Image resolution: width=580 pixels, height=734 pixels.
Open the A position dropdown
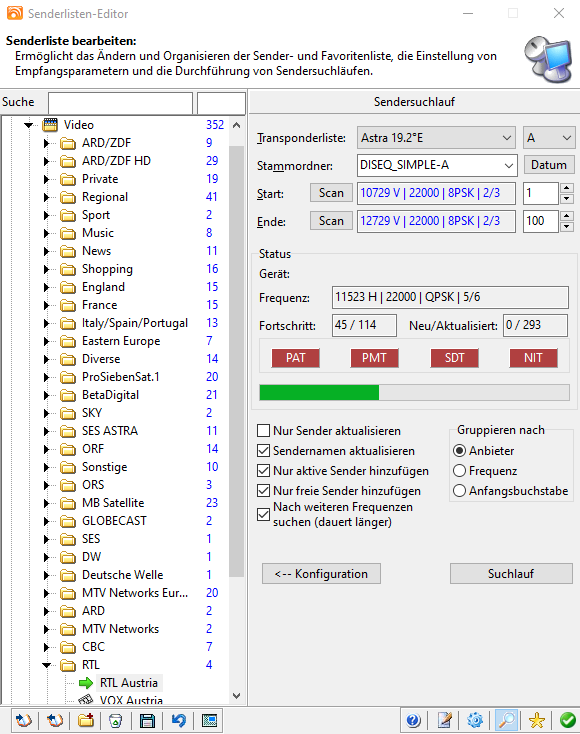pyautogui.click(x=549, y=138)
